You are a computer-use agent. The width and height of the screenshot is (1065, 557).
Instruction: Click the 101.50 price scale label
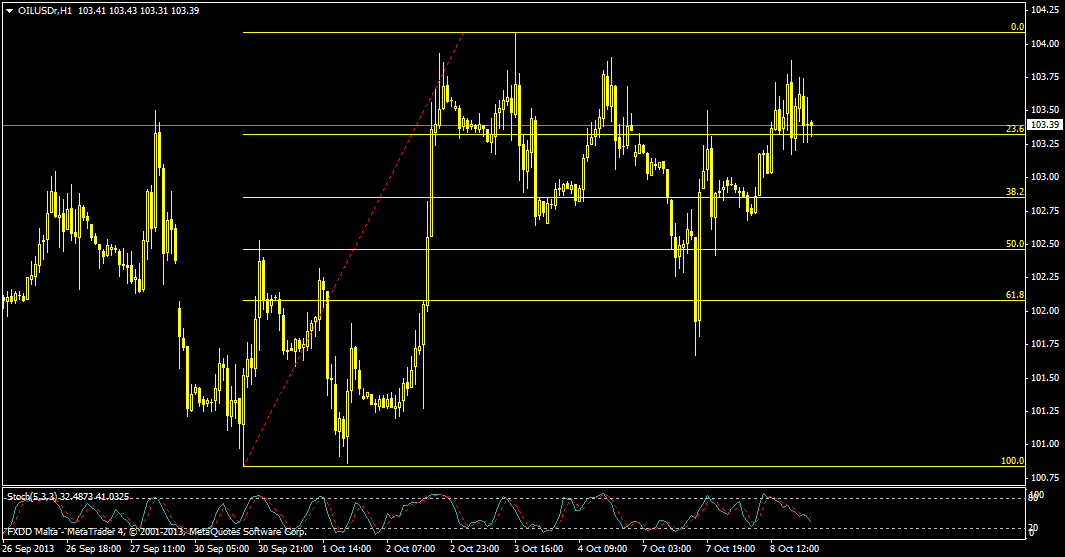[1045, 378]
